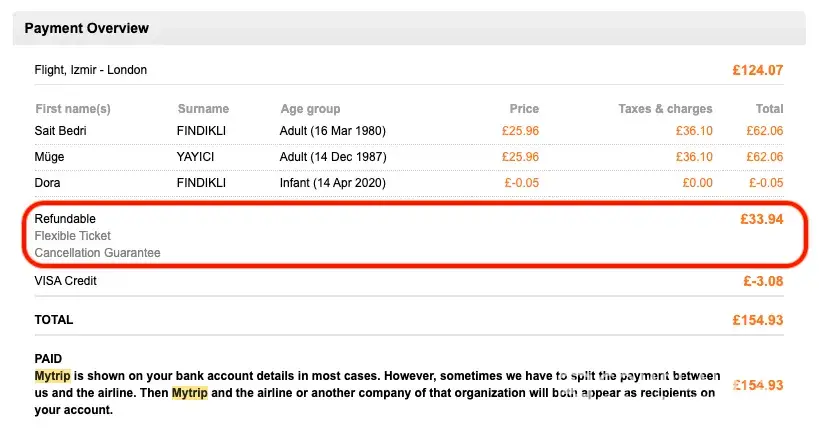Viewport: 819px width, 436px height.
Task: Click the Refundable label
Action: click(x=66, y=219)
